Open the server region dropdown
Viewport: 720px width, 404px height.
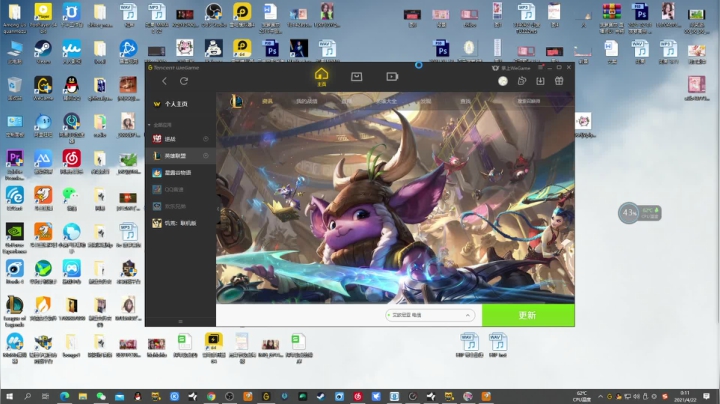[429, 315]
